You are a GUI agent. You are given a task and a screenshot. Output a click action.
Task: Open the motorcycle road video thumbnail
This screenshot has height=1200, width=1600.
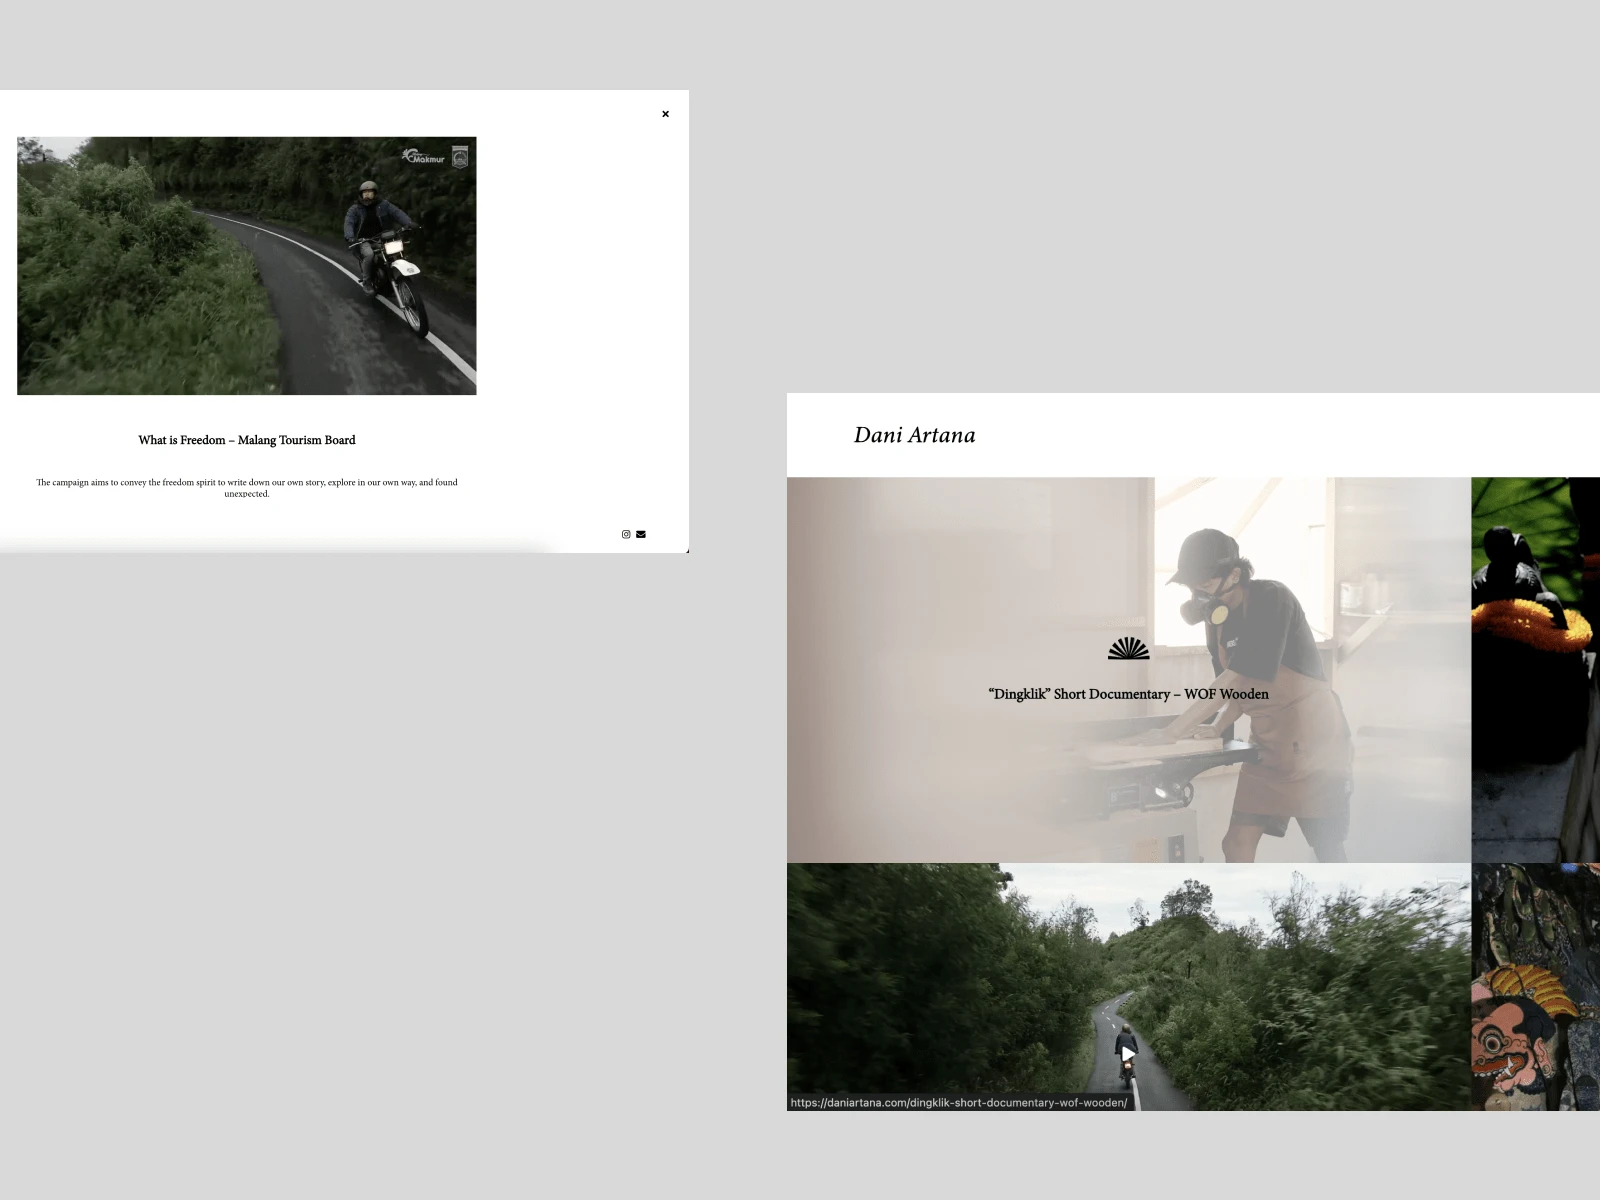coord(1128,985)
